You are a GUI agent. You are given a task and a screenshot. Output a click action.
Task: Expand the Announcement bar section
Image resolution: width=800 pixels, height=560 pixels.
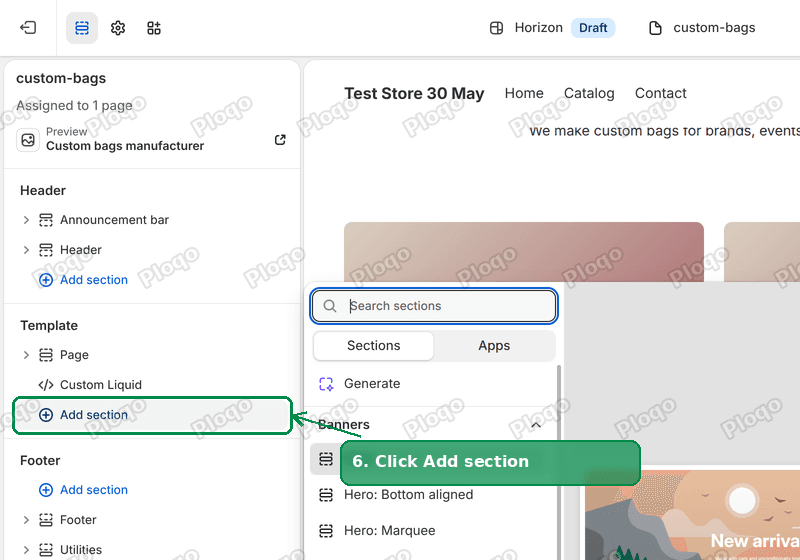tap(26, 220)
